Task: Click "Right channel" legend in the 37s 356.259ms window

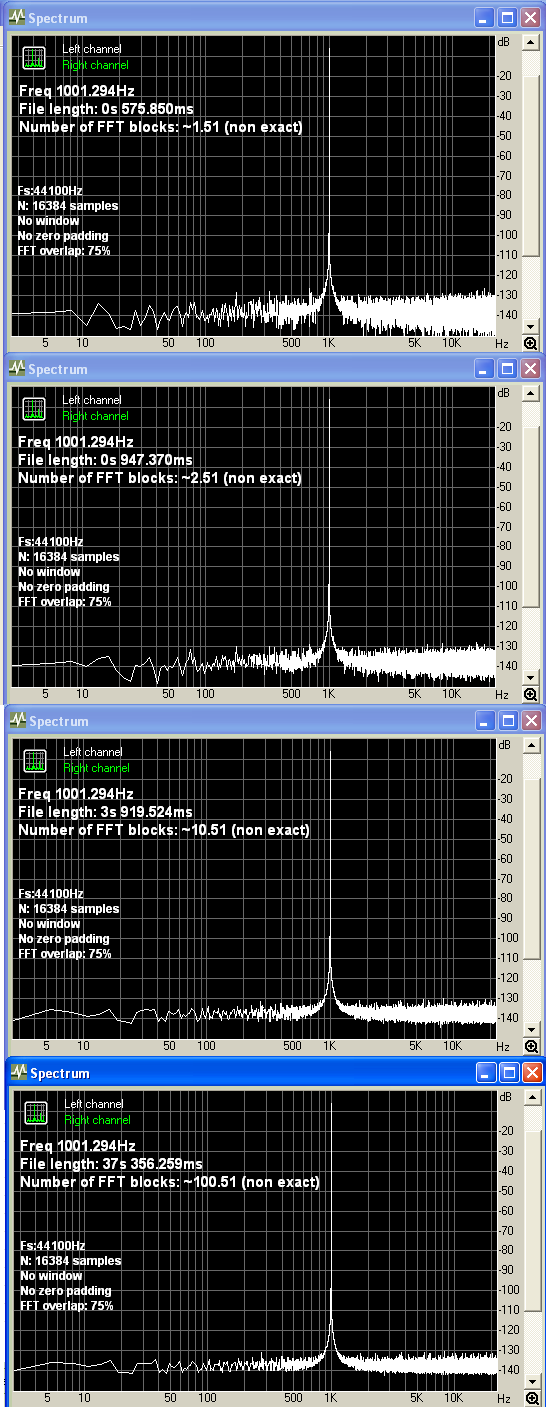Action: [x=96, y=1120]
